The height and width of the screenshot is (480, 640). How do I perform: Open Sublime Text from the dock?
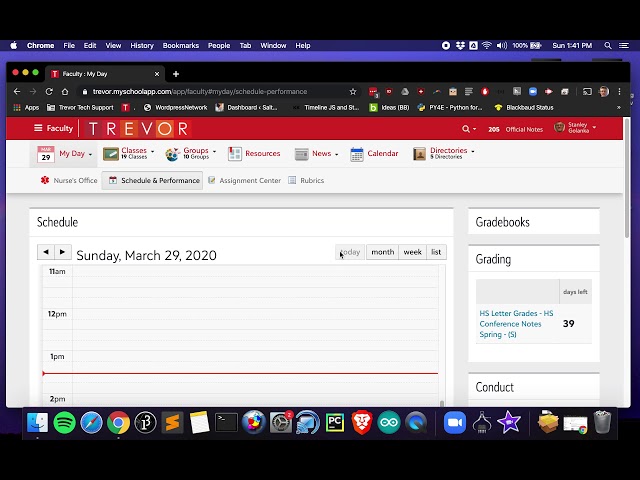[172, 422]
